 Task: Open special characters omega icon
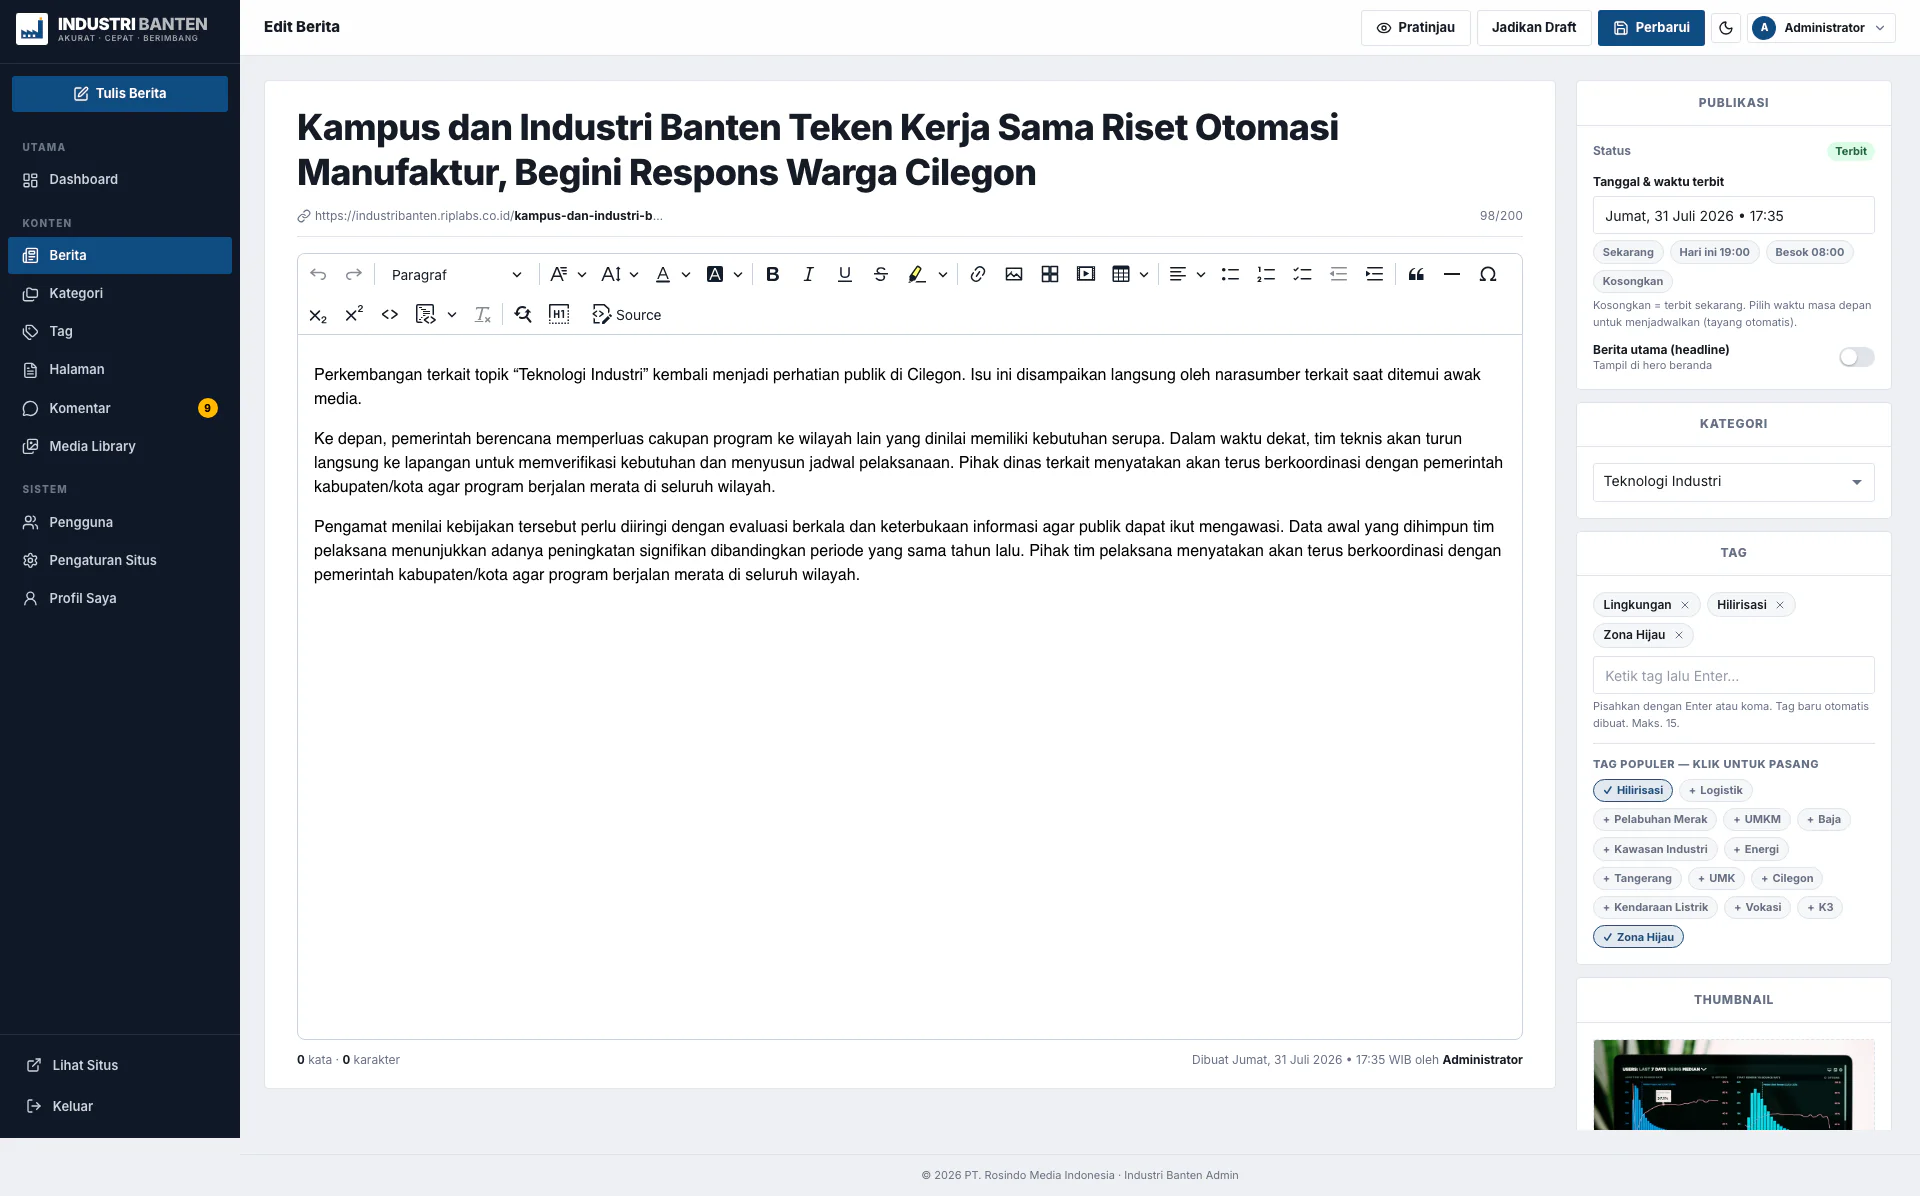tap(1488, 274)
